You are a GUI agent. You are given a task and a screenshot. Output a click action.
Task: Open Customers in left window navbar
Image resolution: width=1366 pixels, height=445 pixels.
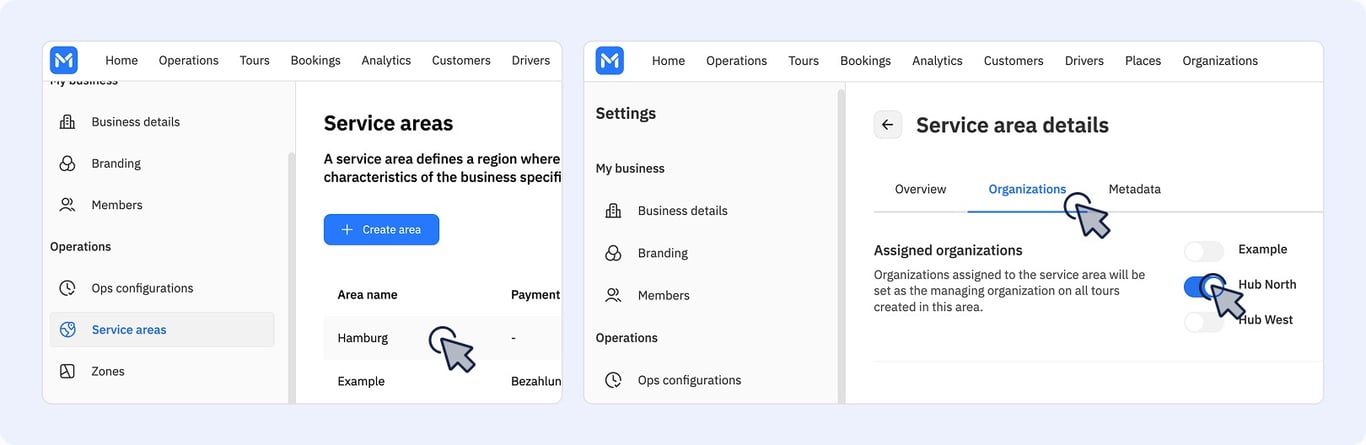click(x=461, y=60)
